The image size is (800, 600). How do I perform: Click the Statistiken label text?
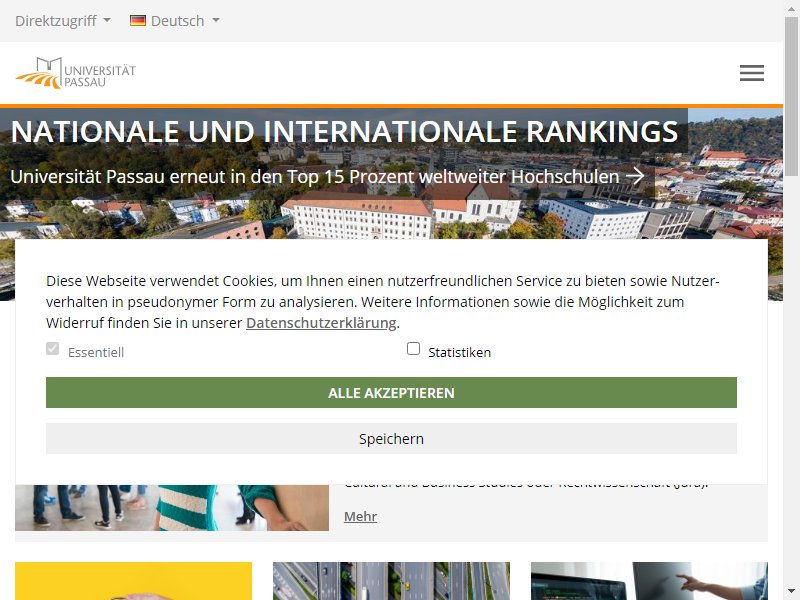click(x=459, y=353)
